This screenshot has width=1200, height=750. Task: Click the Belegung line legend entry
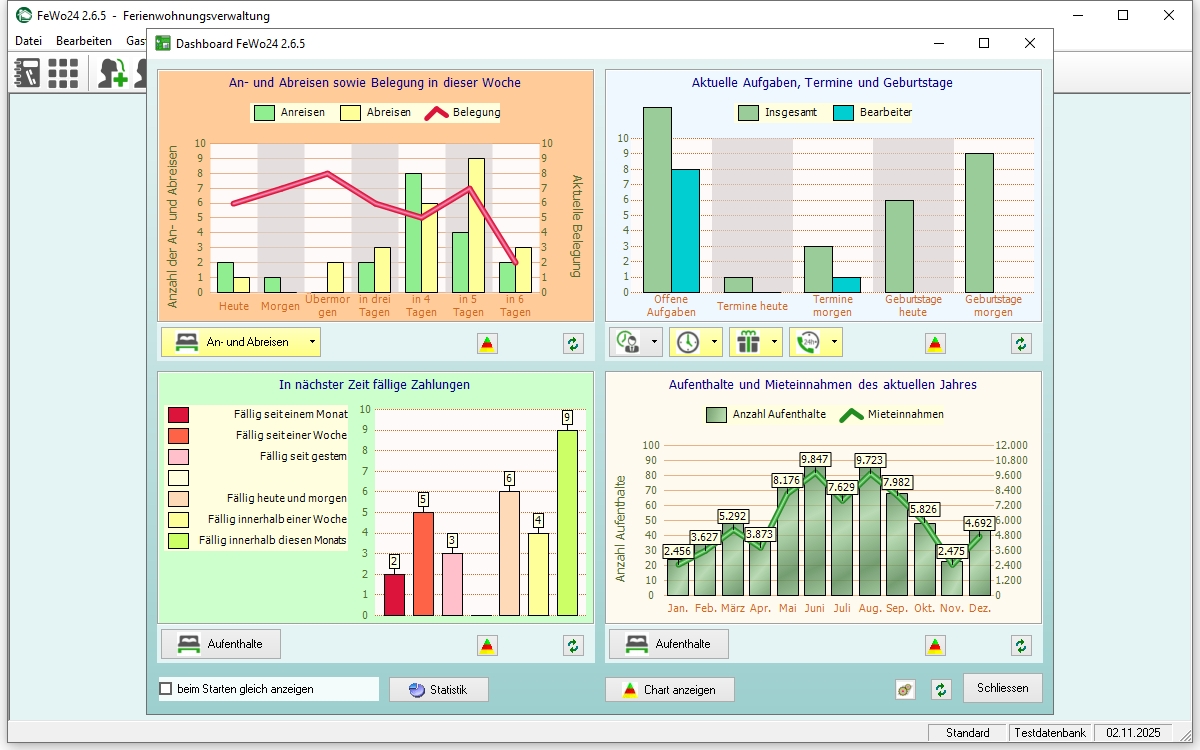(x=464, y=113)
